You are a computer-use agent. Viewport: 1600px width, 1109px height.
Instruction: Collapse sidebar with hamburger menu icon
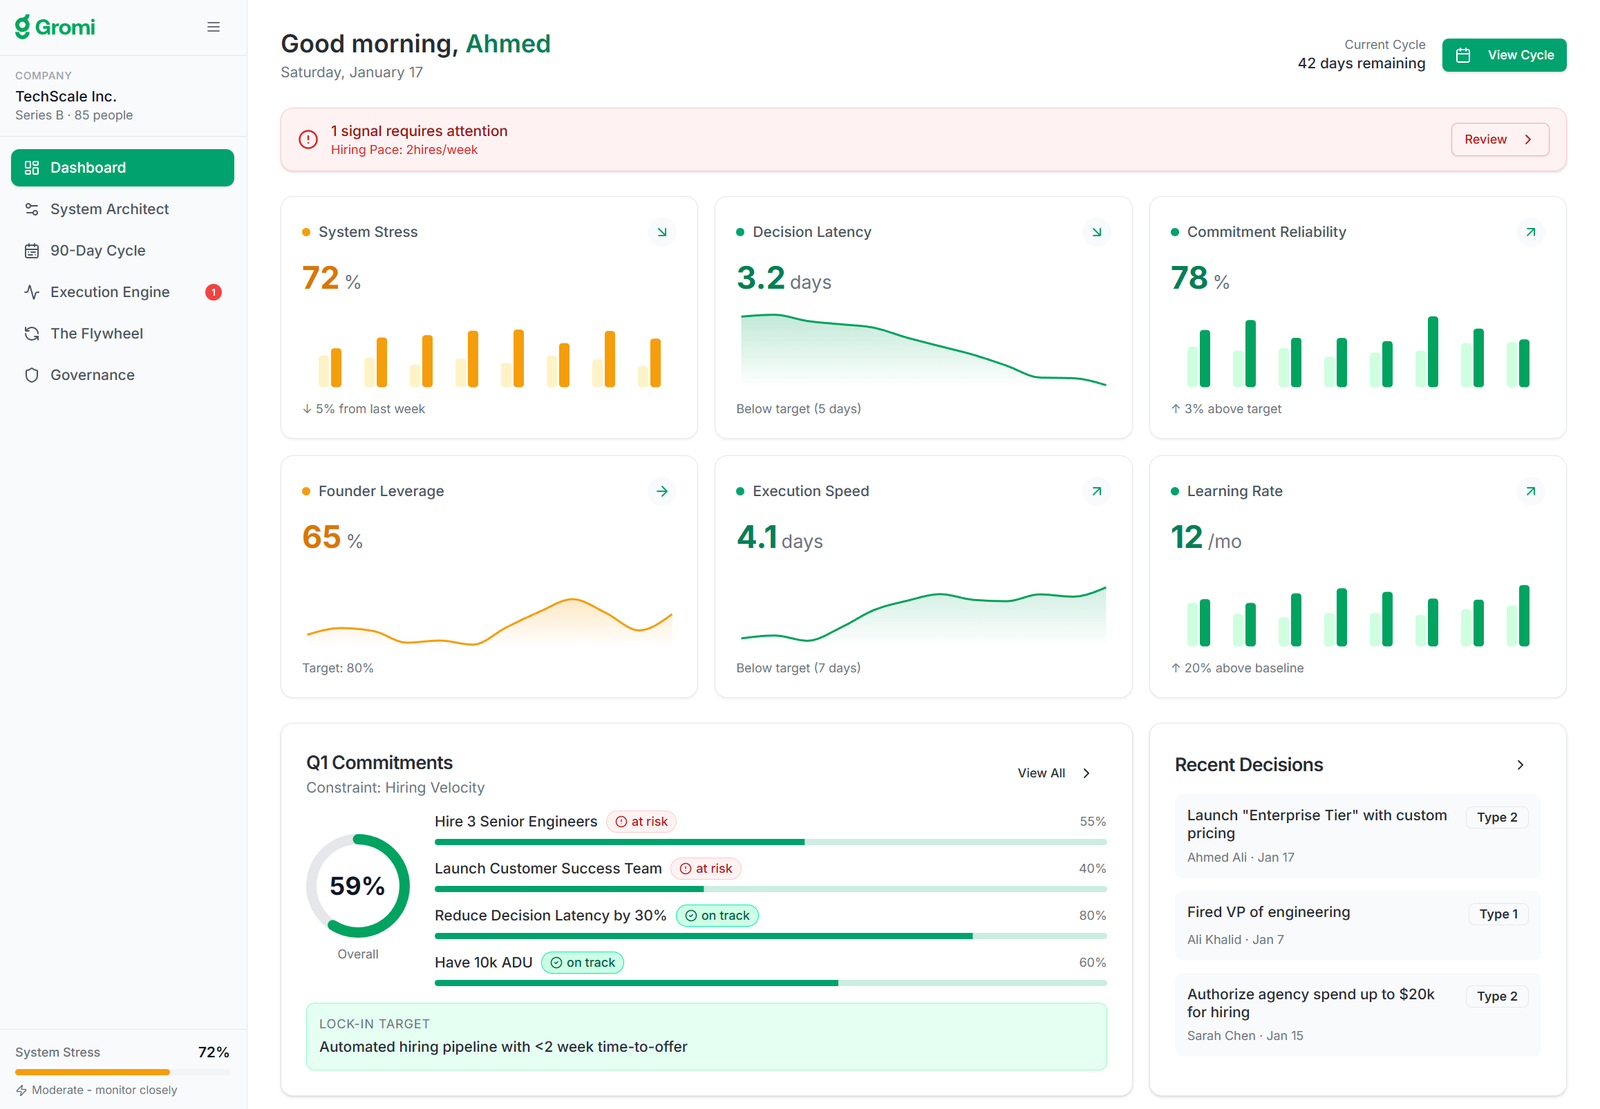[213, 27]
